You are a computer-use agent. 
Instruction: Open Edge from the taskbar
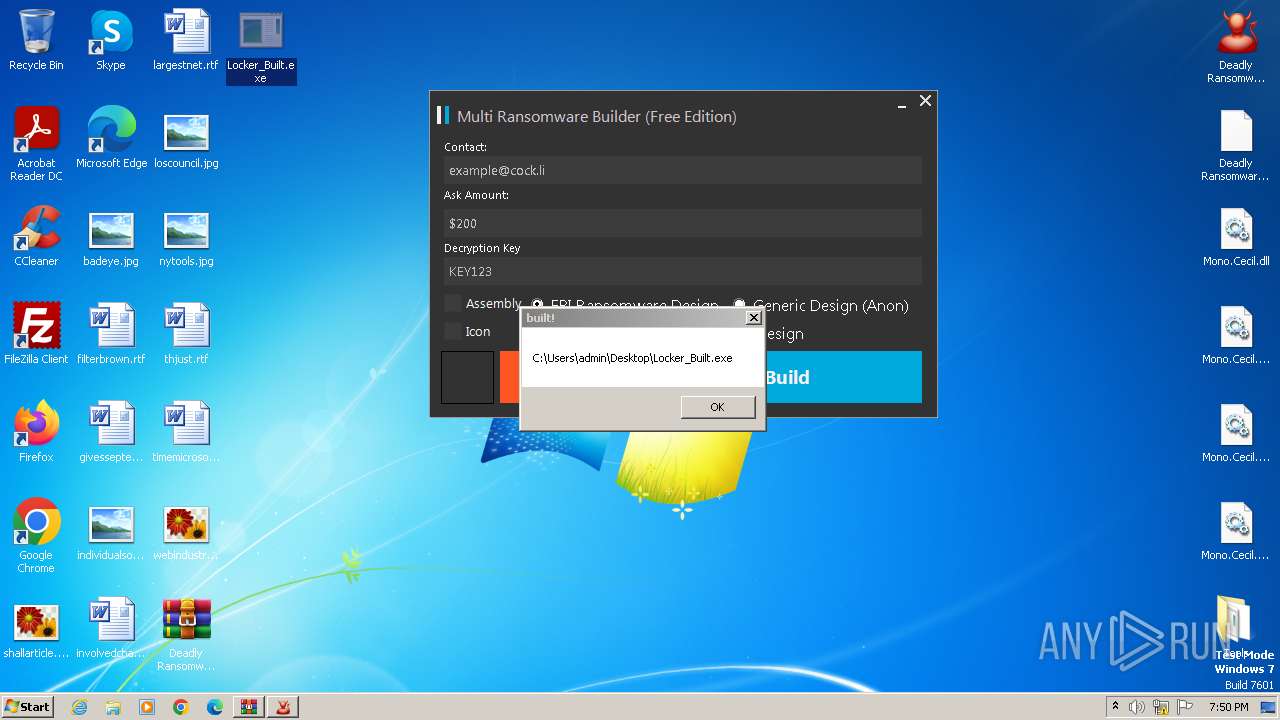(x=215, y=707)
